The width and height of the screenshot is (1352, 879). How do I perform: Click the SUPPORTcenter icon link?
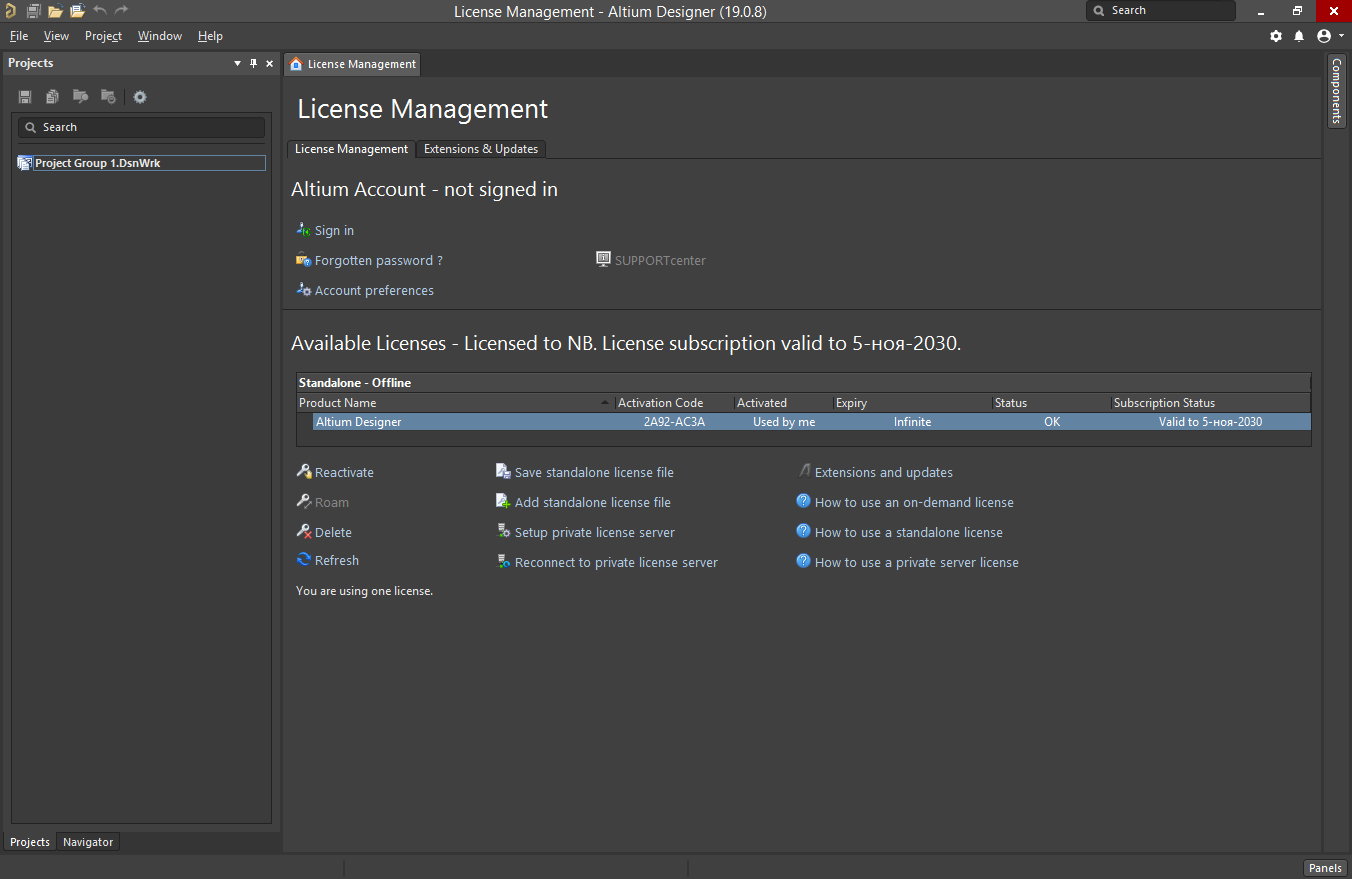coord(603,258)
